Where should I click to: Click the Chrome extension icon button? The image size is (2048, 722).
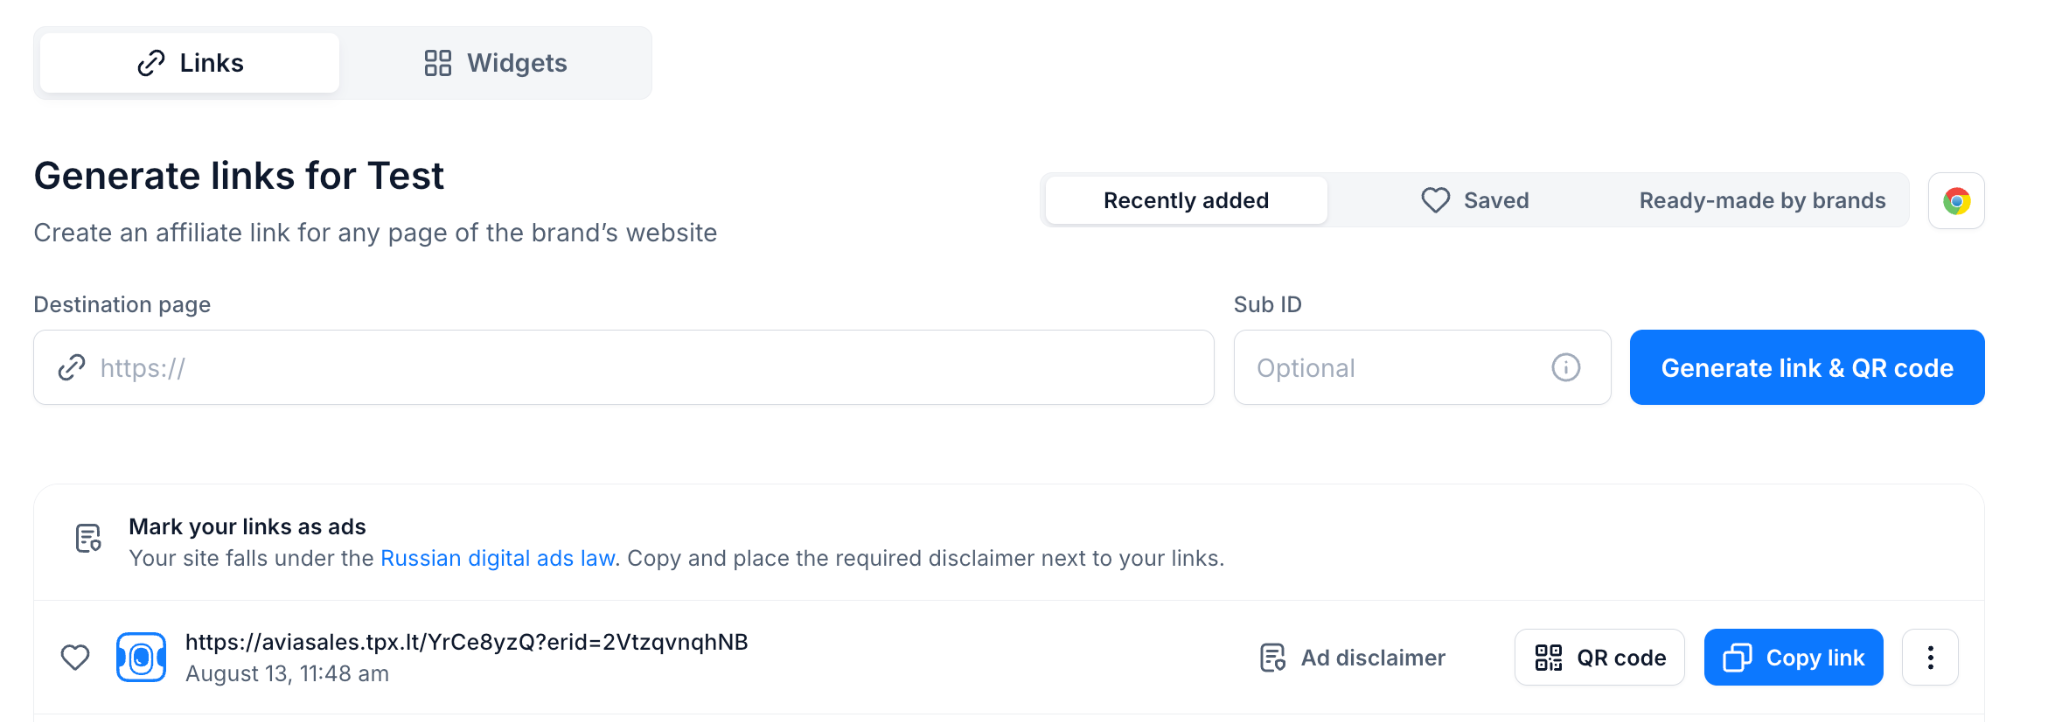click(1956, 201)
